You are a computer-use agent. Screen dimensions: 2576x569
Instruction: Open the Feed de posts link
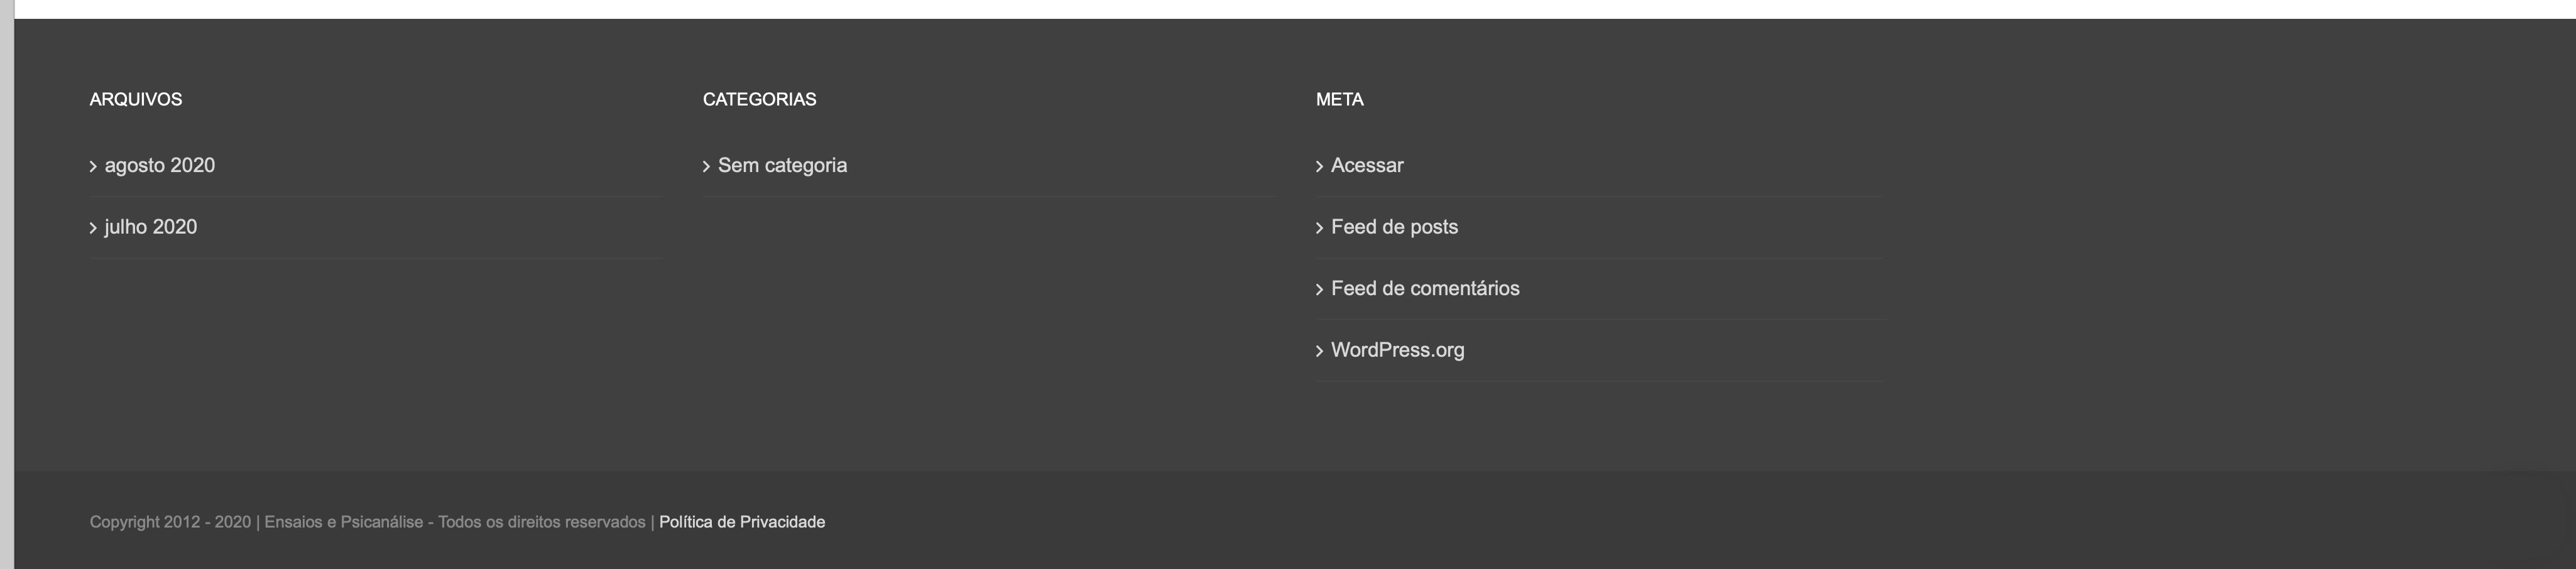(x=1394, y=227)
